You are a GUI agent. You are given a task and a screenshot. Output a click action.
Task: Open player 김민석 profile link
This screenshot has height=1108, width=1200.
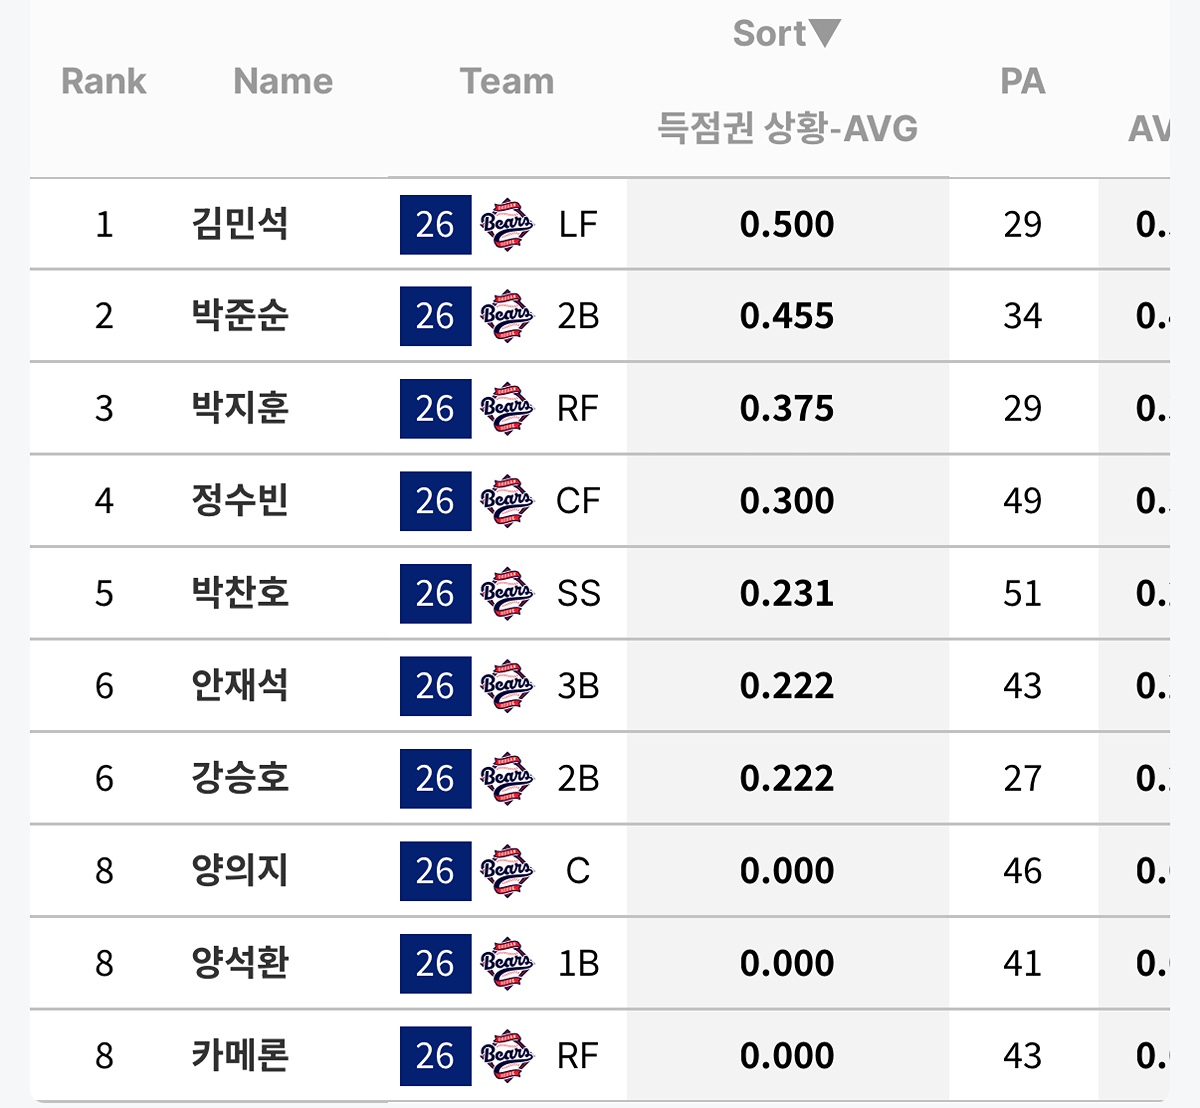tap(240, 224)
